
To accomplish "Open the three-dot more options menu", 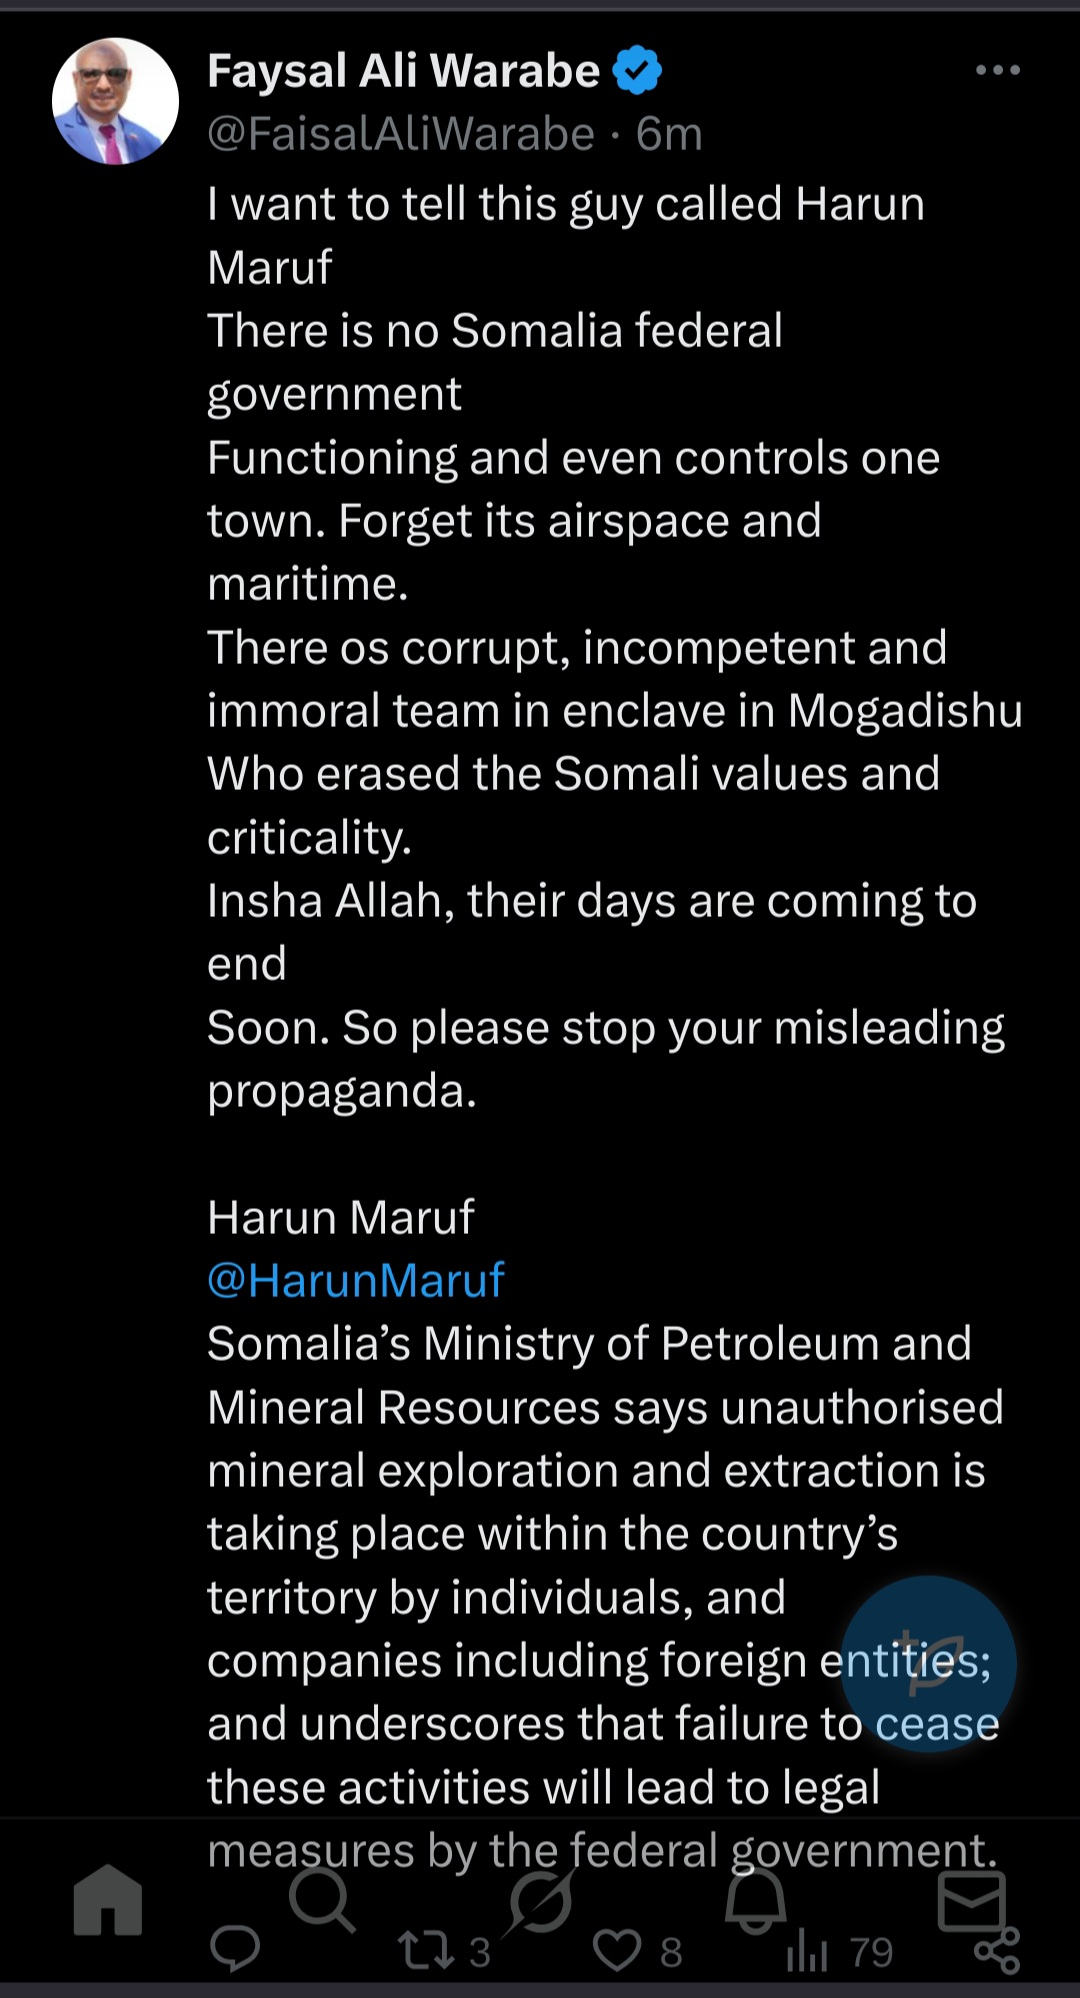I will 997,70.
